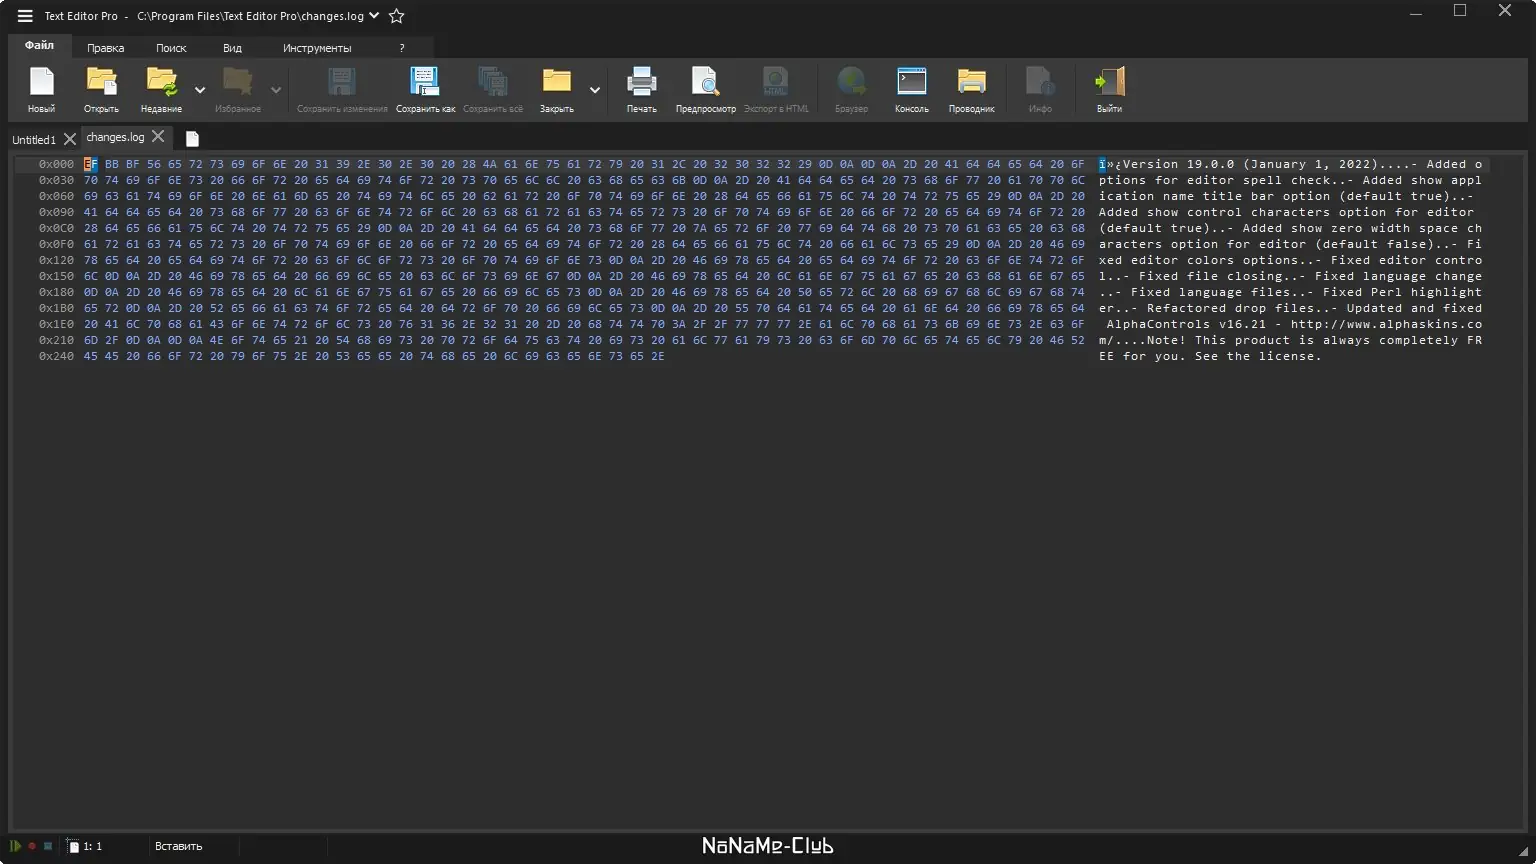Viewport: 1536px width, 864px height.
Task: Close the document with Закрыть
Action: (557, 90)
